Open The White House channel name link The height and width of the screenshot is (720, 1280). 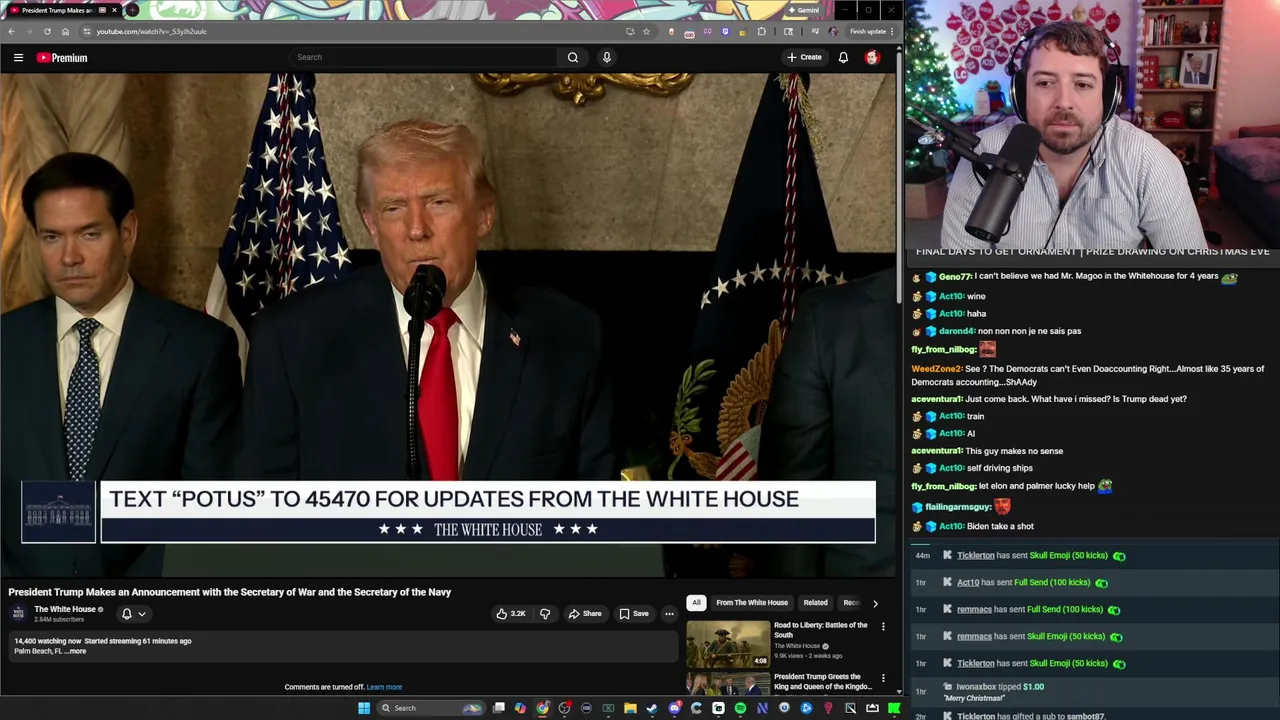65,609
